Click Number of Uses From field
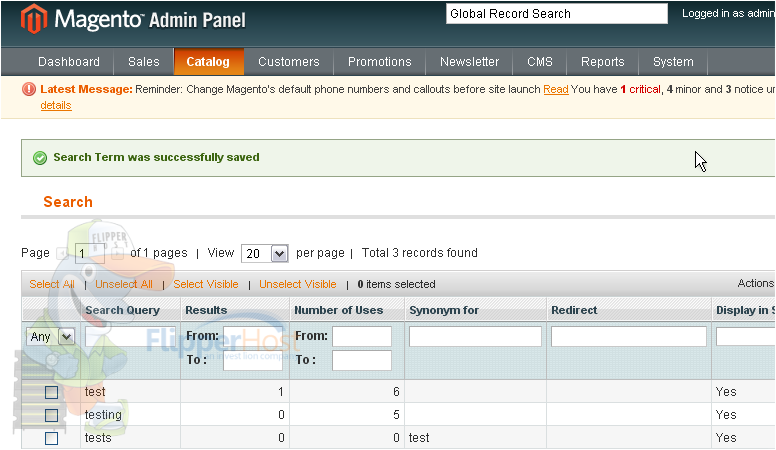The width and height of the screenshot is (776, 450). (362, 337)
